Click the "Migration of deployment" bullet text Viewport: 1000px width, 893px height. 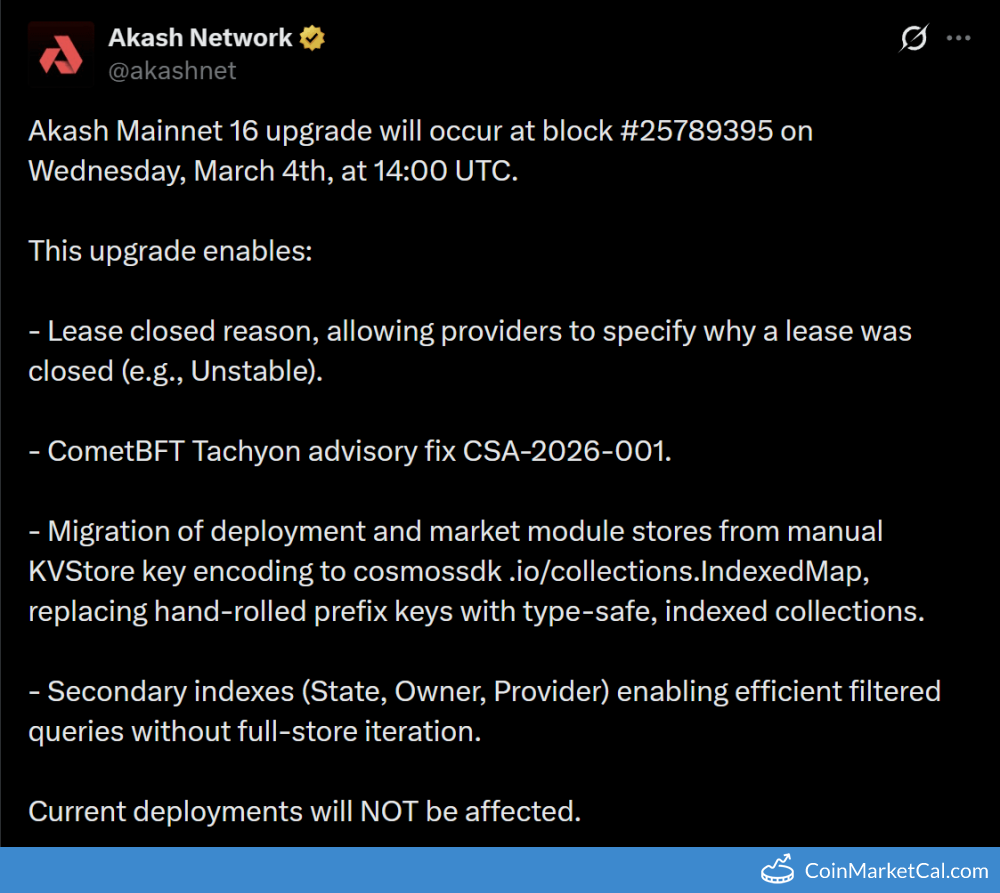click(455, 531)
